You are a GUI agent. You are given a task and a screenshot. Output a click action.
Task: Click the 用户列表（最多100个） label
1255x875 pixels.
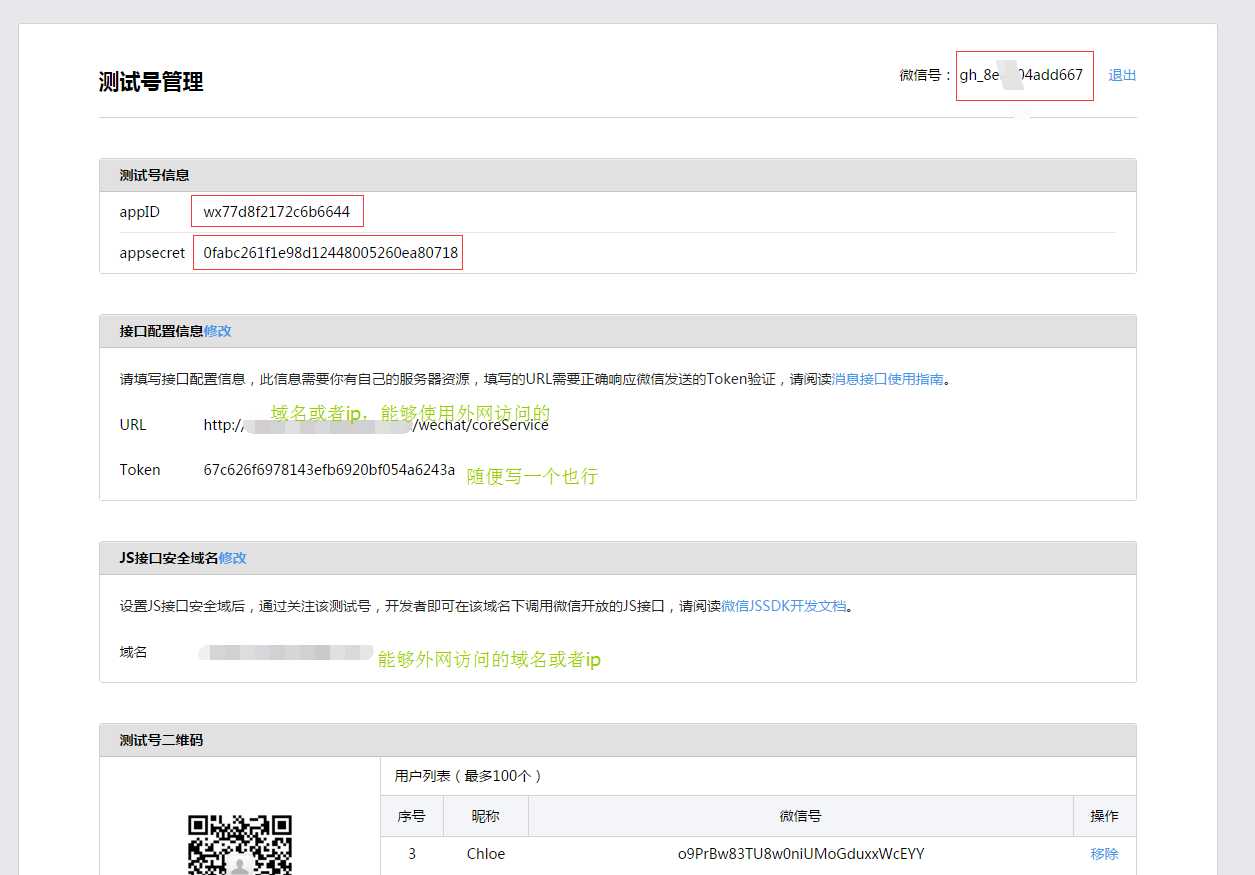[x=468, y=776]
